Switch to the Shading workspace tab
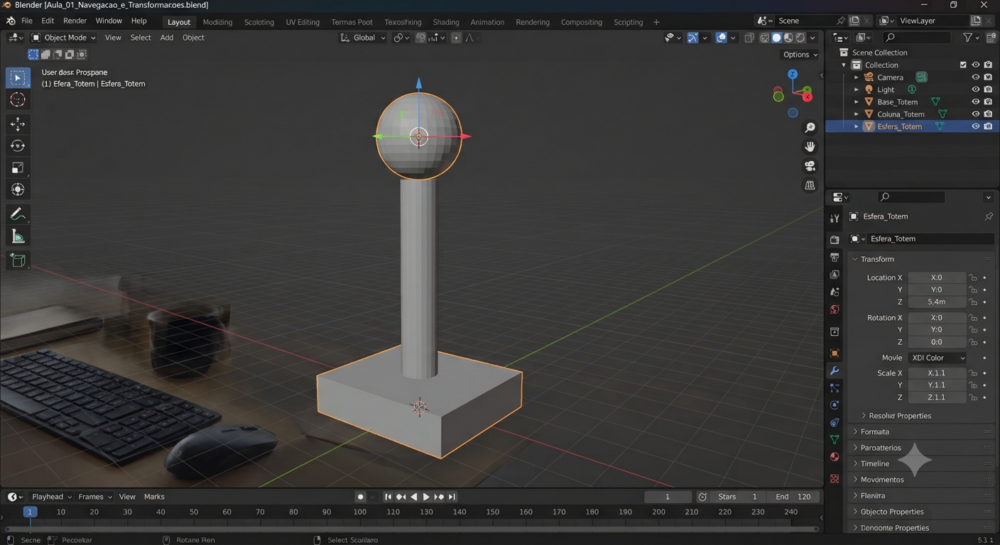Screen dimensions: 1000x545 pyautogui.click(x=446, y=22)
